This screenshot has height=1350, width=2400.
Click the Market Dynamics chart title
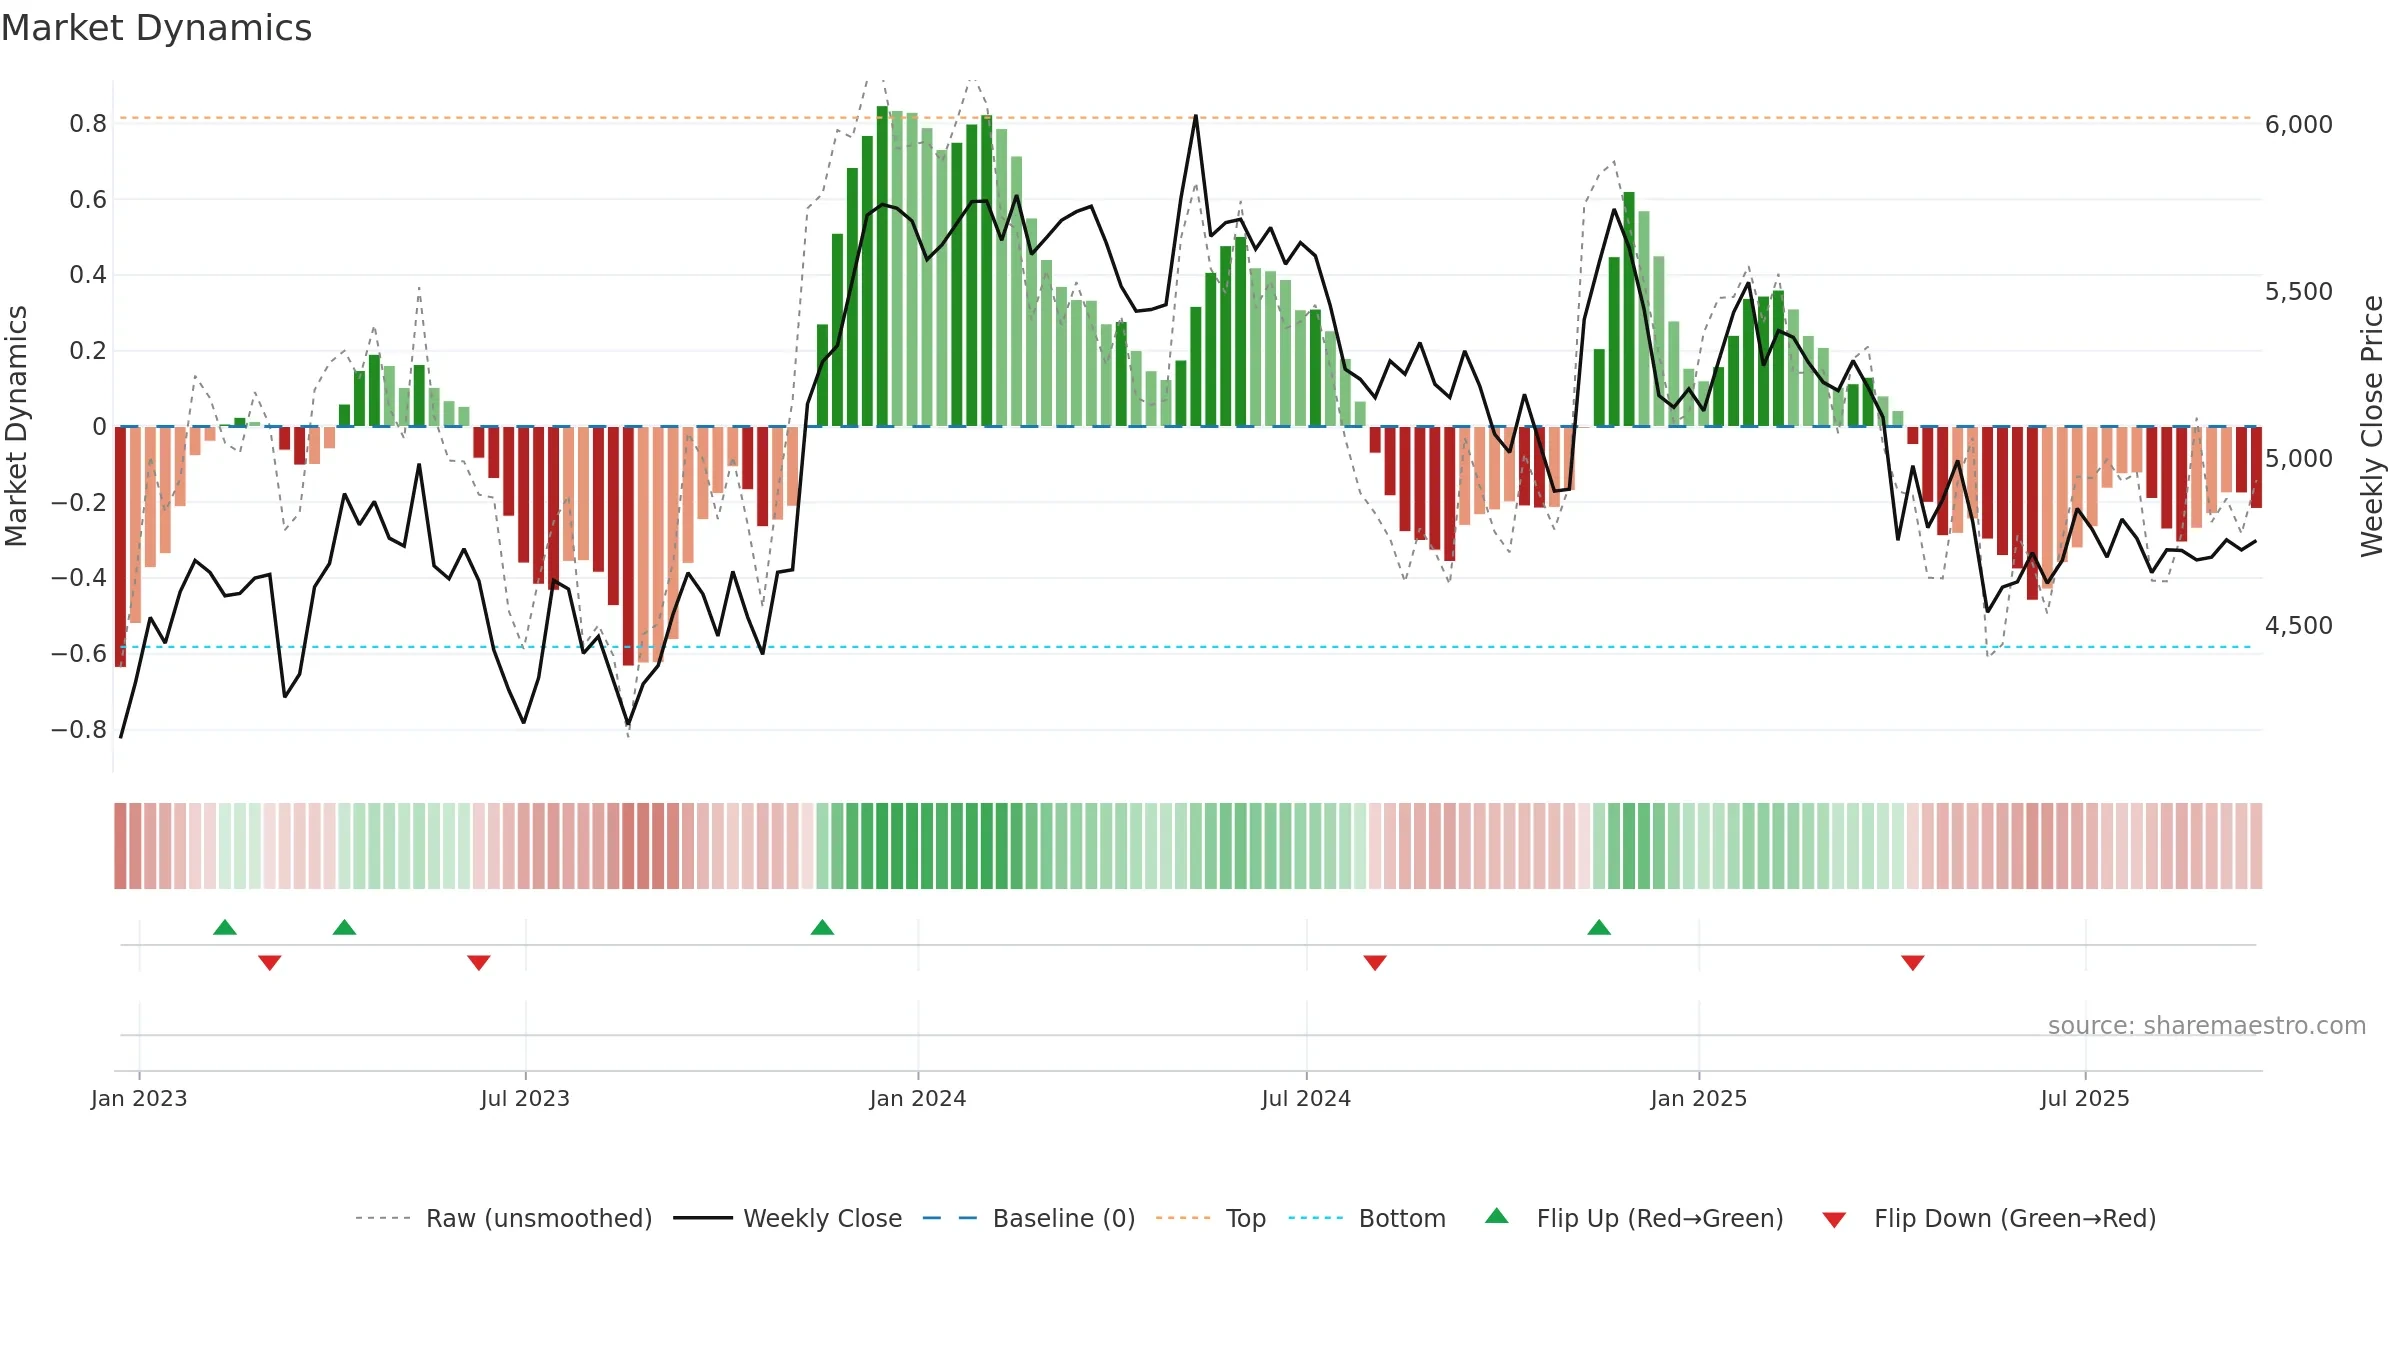point(156,28)
